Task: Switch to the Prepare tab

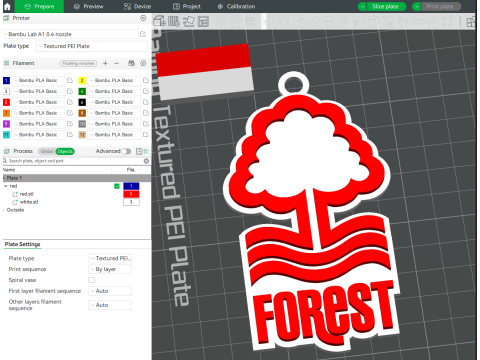Action: 39,6
